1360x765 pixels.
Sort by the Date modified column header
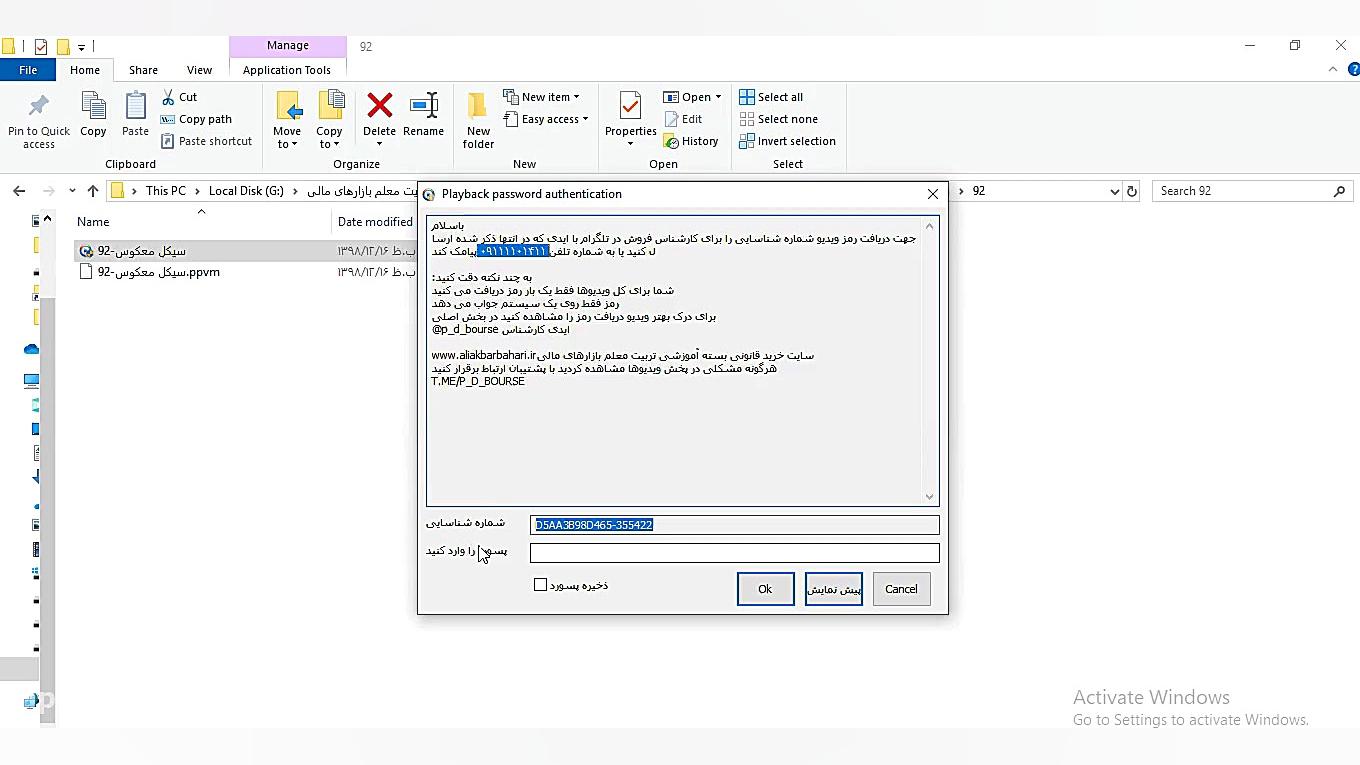[375, 222]
